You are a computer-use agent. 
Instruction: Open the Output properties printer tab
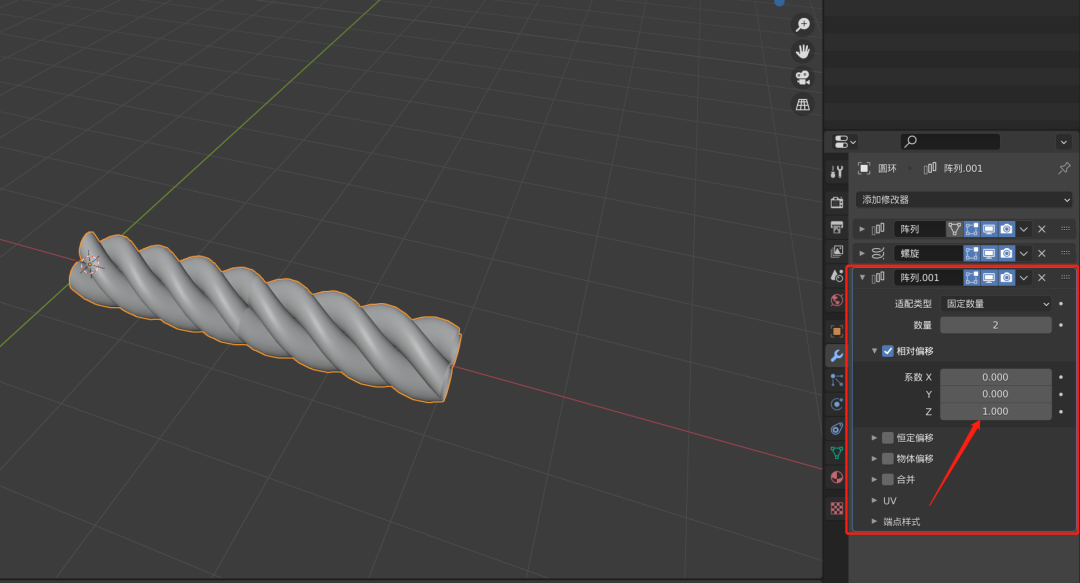(837, 227)
